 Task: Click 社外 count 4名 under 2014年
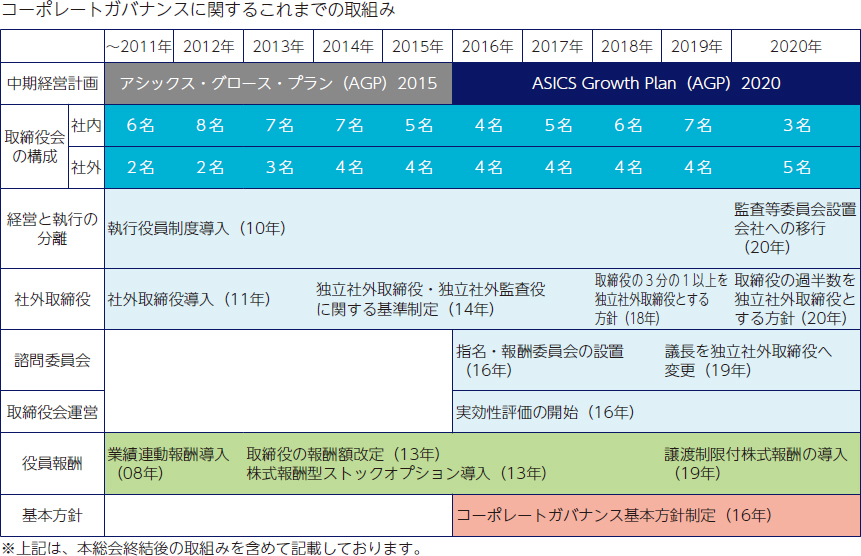pyautogui.click(x=349, y=167)
